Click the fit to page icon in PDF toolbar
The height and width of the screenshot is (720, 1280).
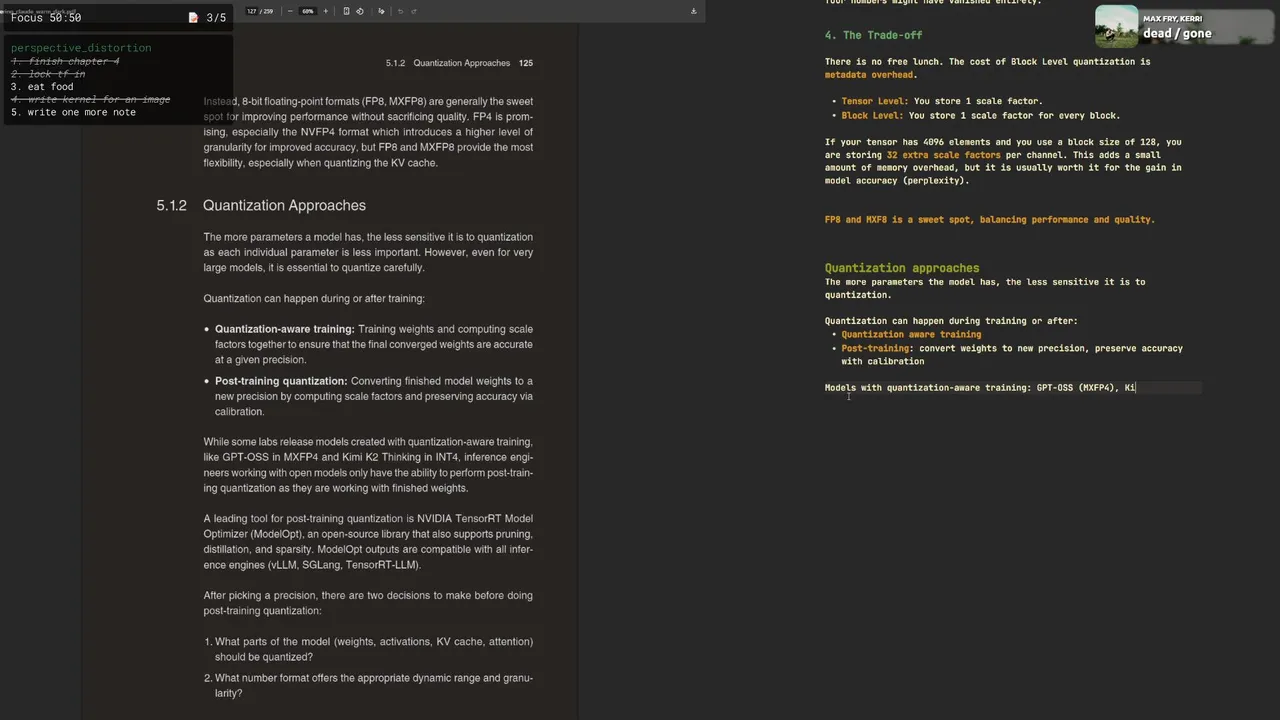(x=346, y=11)
